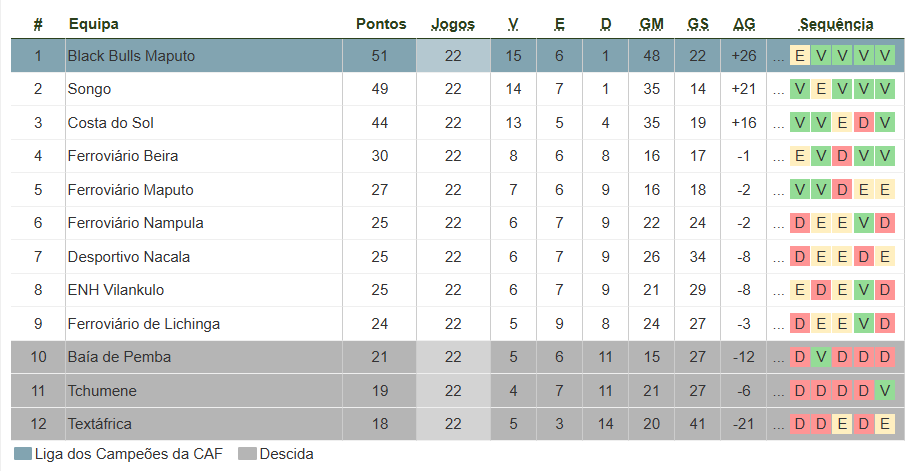
Task: Click the last E badge in Textáfrica's sequence
Action: click(884, 424)
